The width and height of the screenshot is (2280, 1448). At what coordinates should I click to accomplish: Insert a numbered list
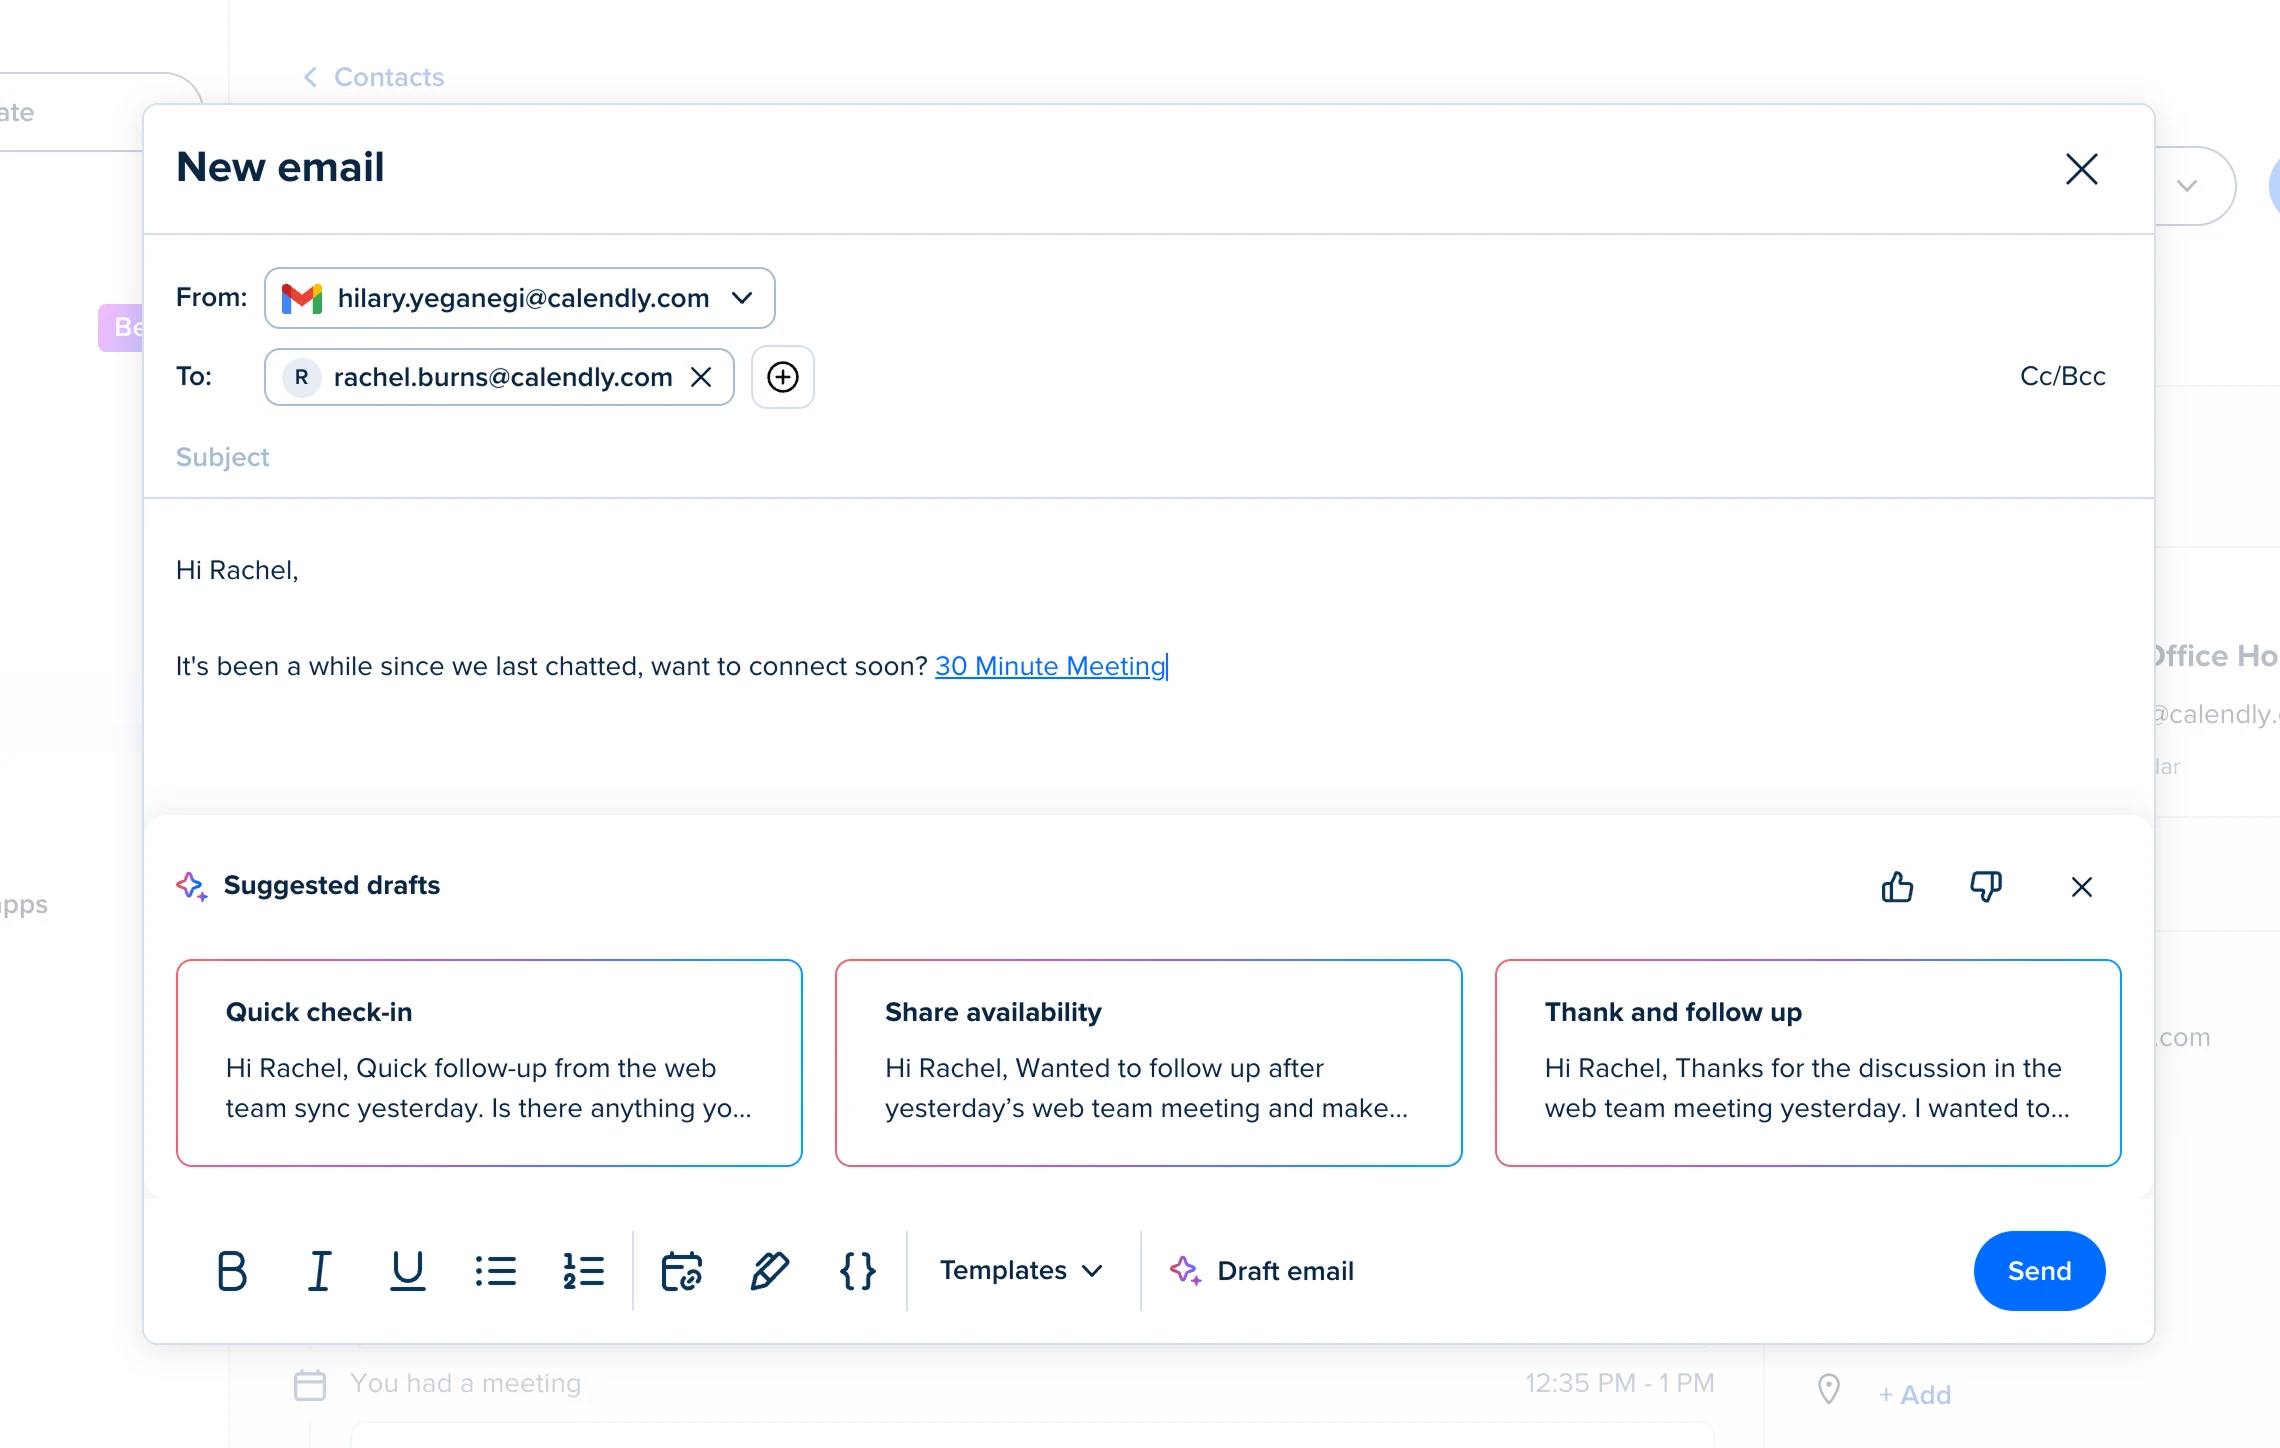(583, 1271)
